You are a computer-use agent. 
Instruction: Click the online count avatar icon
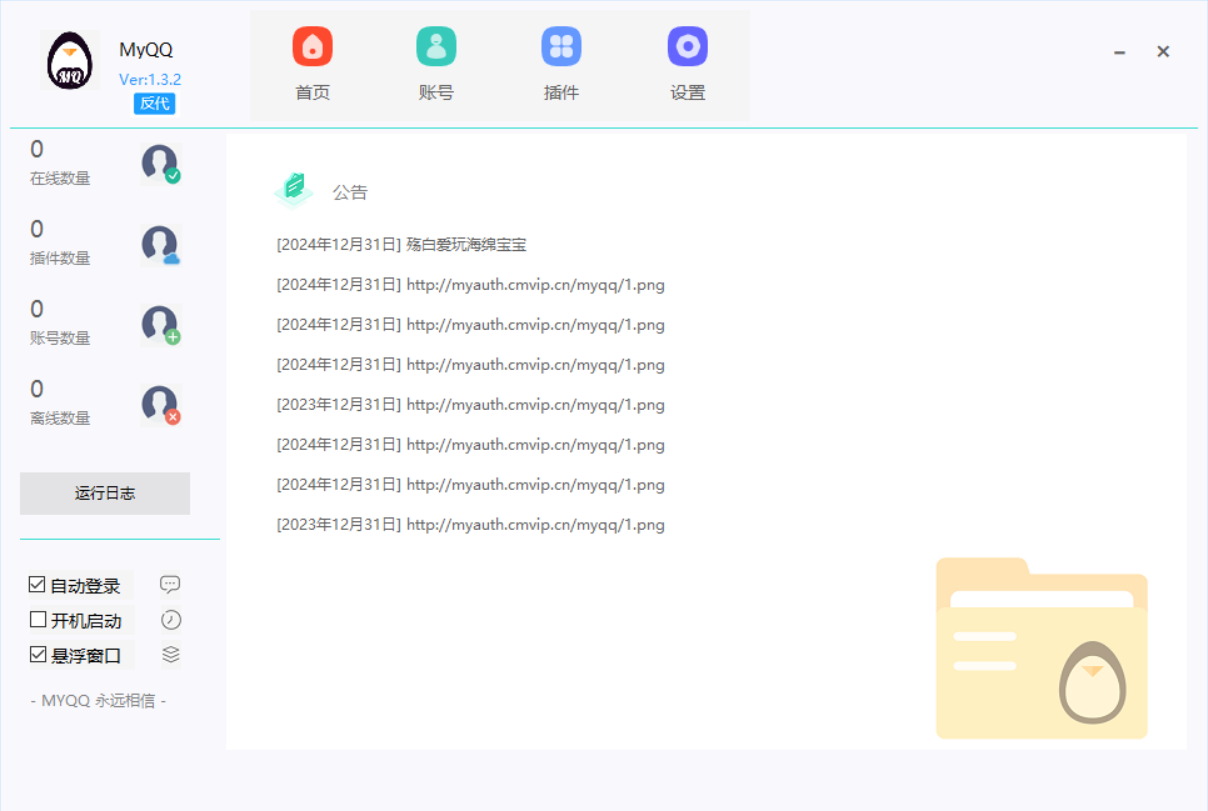pyautogui.click(x=160, y=164)
